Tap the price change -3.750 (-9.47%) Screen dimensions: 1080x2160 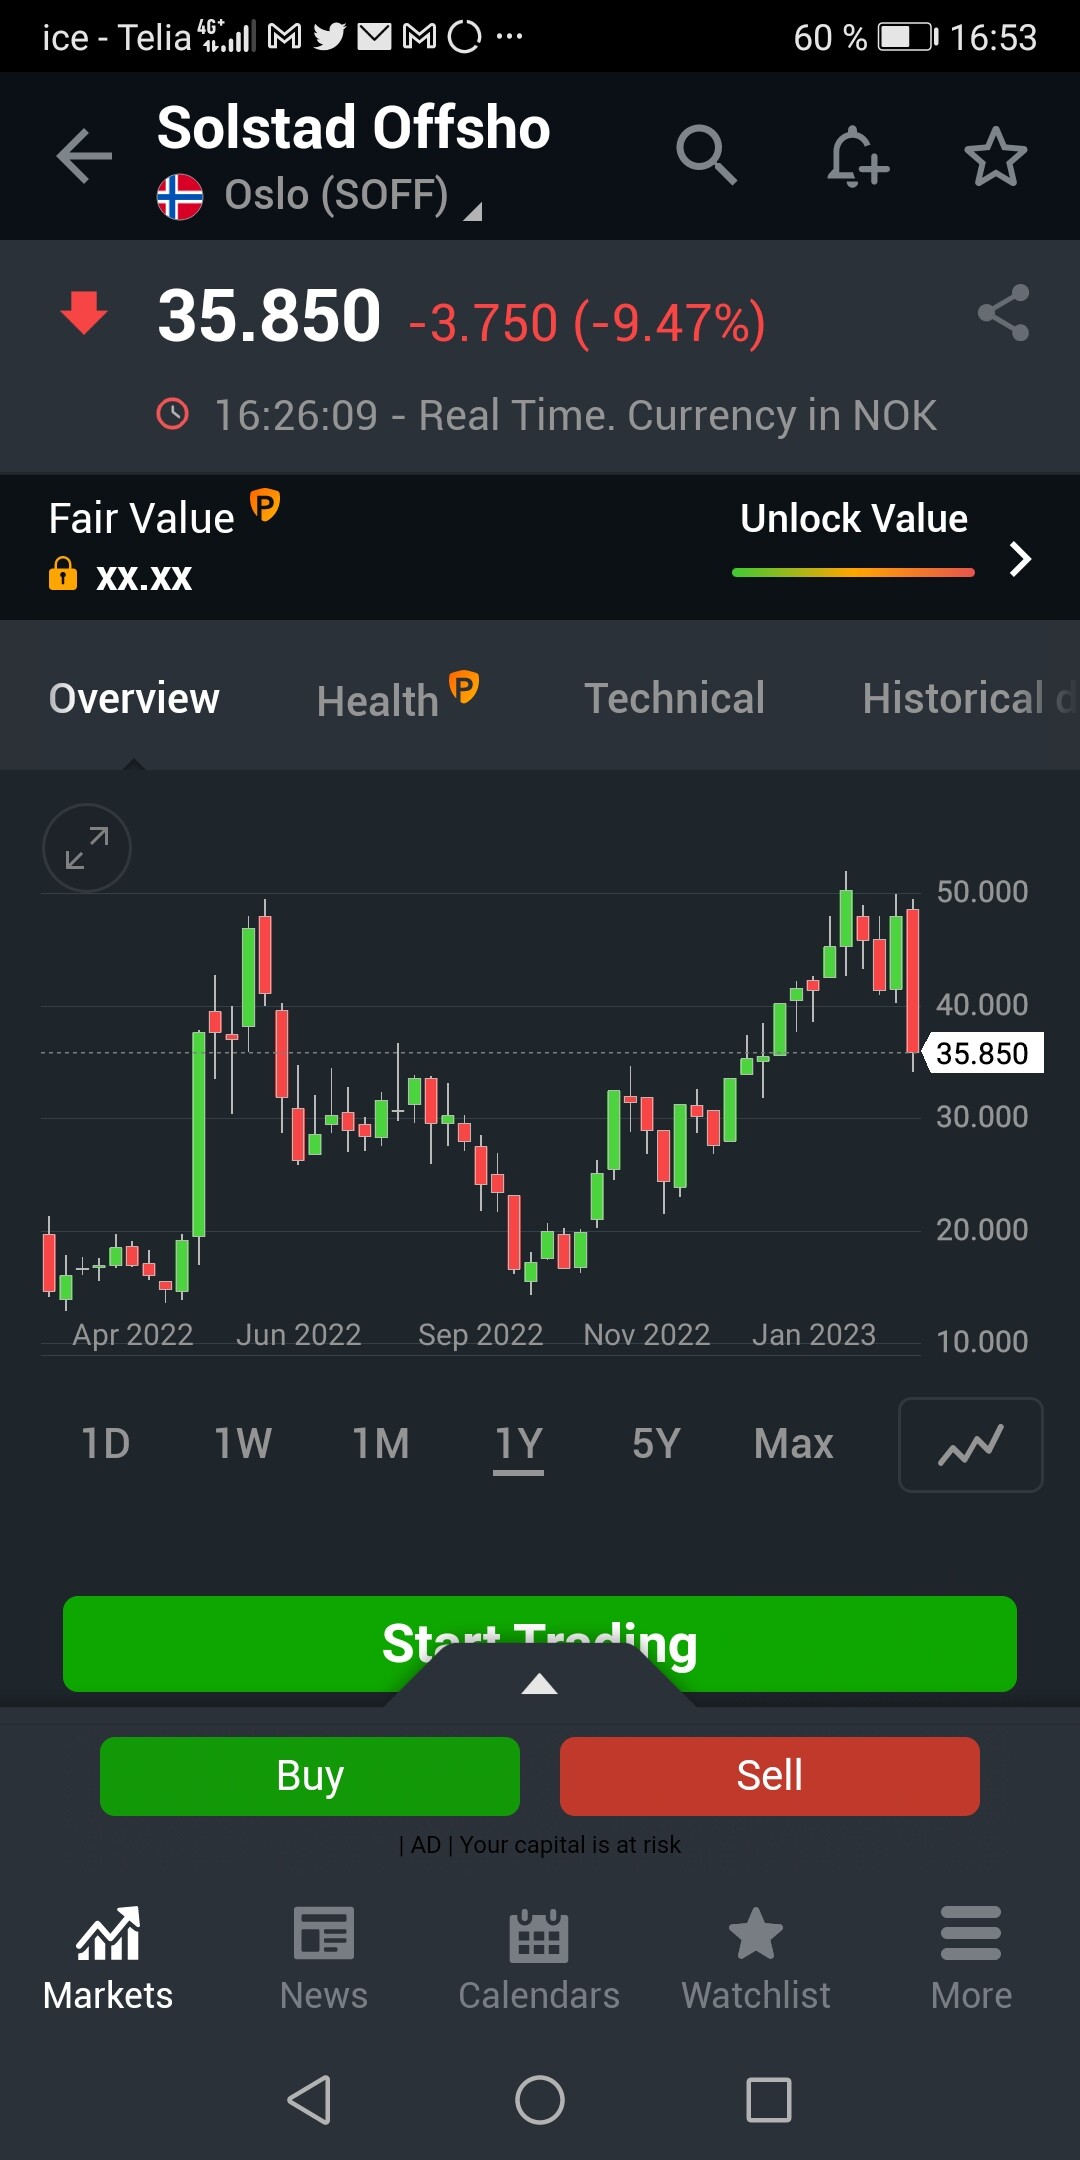click(x=587, y=323)
